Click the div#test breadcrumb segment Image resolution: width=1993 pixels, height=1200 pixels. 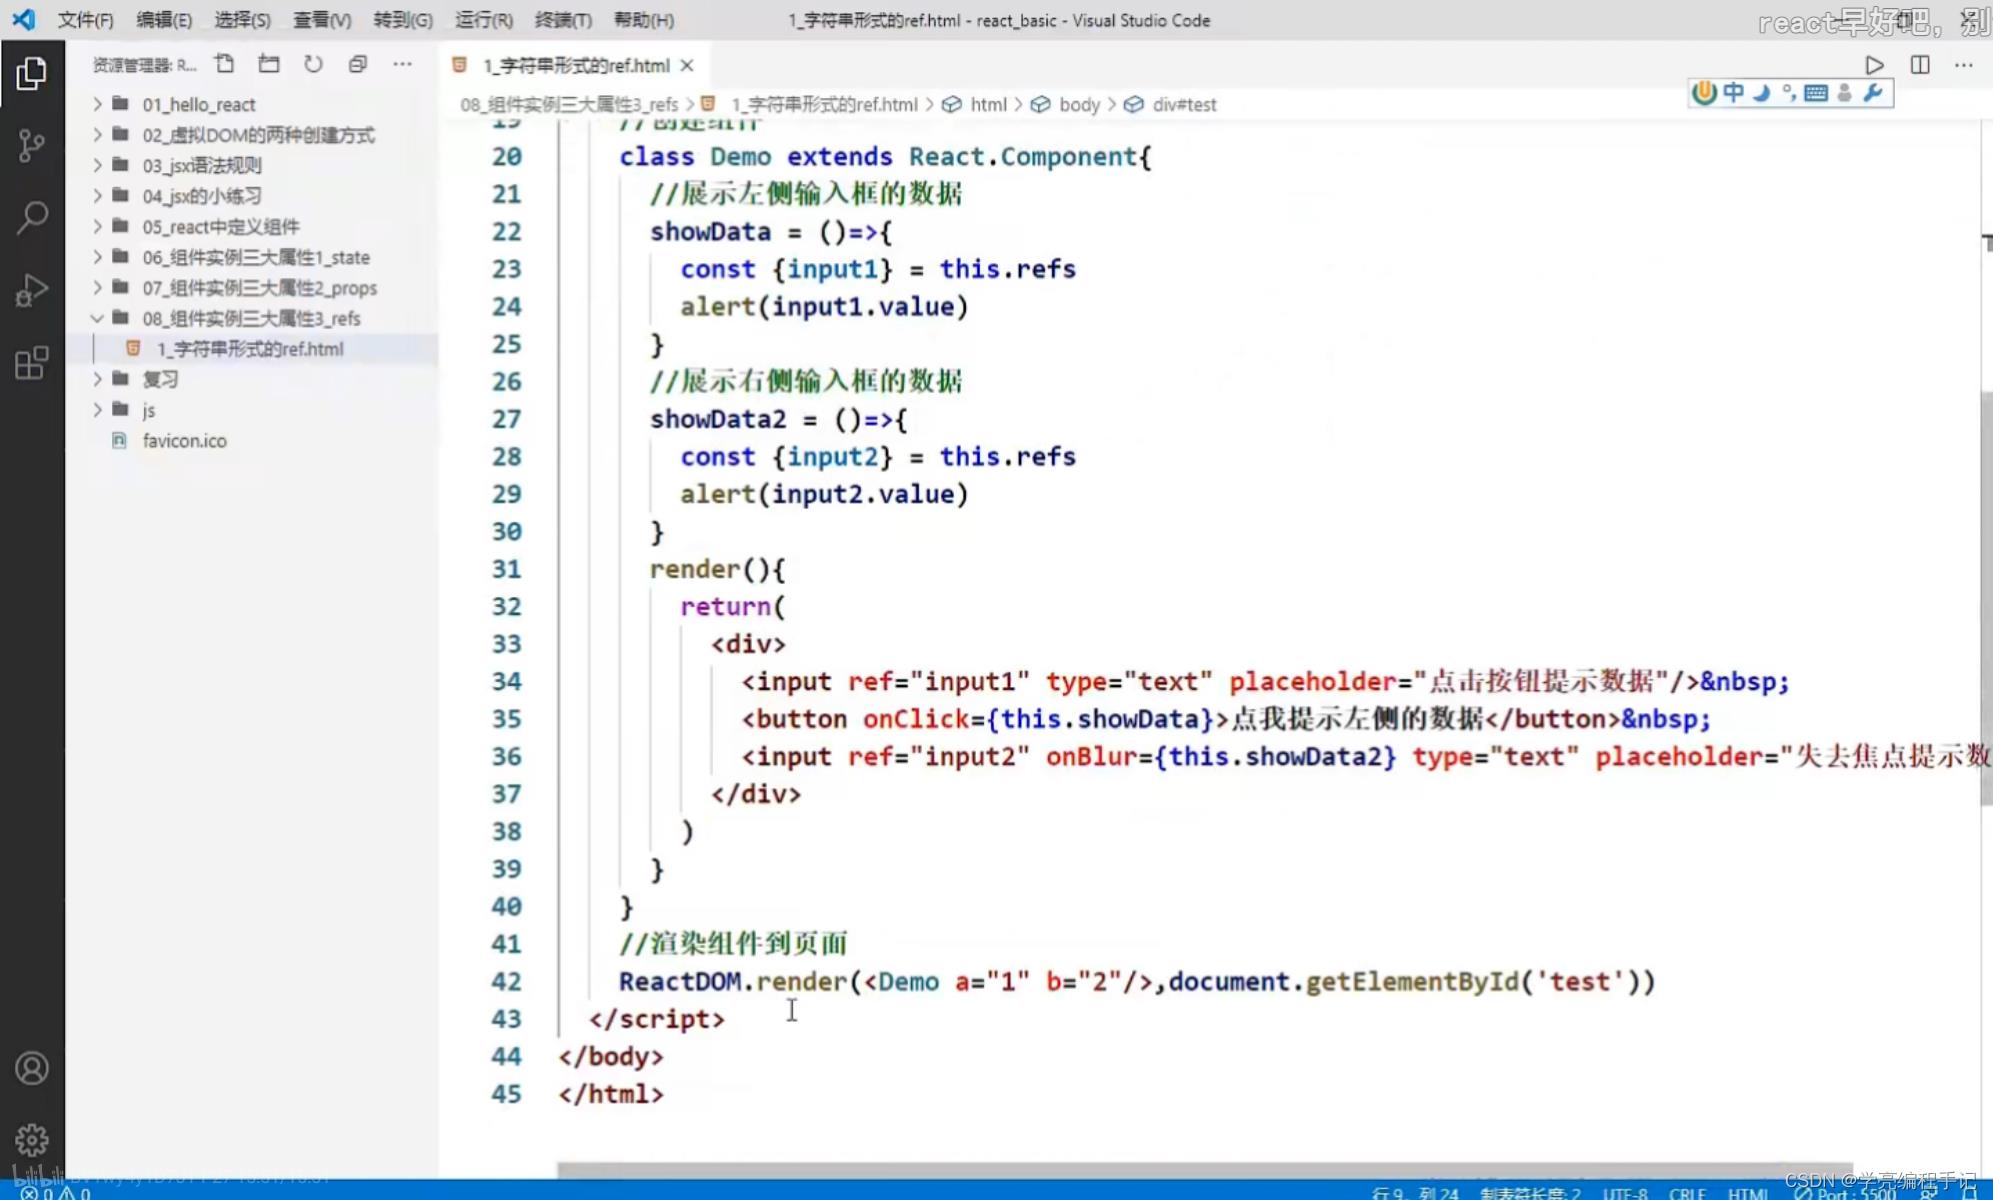pos(1170,104)
